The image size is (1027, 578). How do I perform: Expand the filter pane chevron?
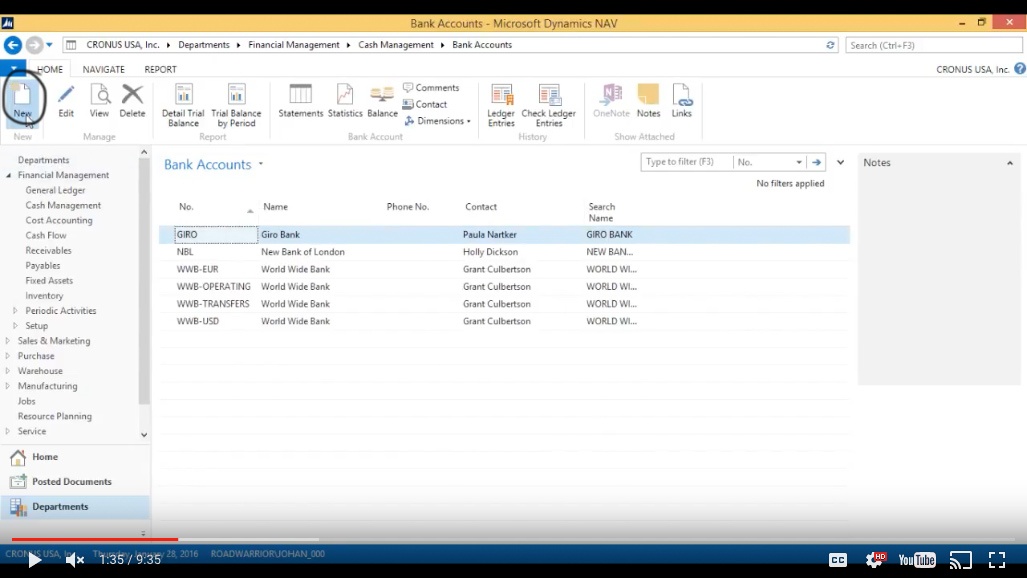tap(840, 162)
